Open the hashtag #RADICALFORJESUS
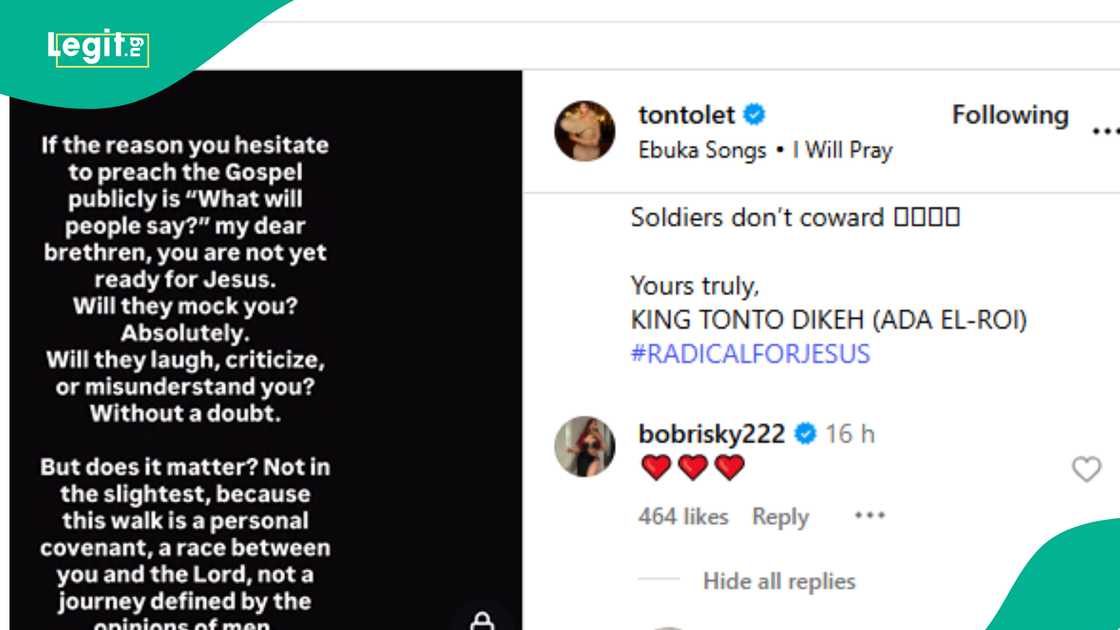Screen dimensions: 1120x630 [750, 354]
